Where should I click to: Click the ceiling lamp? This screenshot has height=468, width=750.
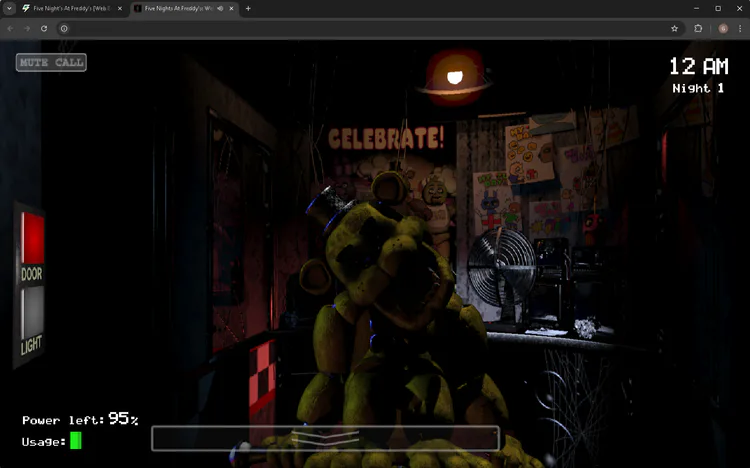454,78
